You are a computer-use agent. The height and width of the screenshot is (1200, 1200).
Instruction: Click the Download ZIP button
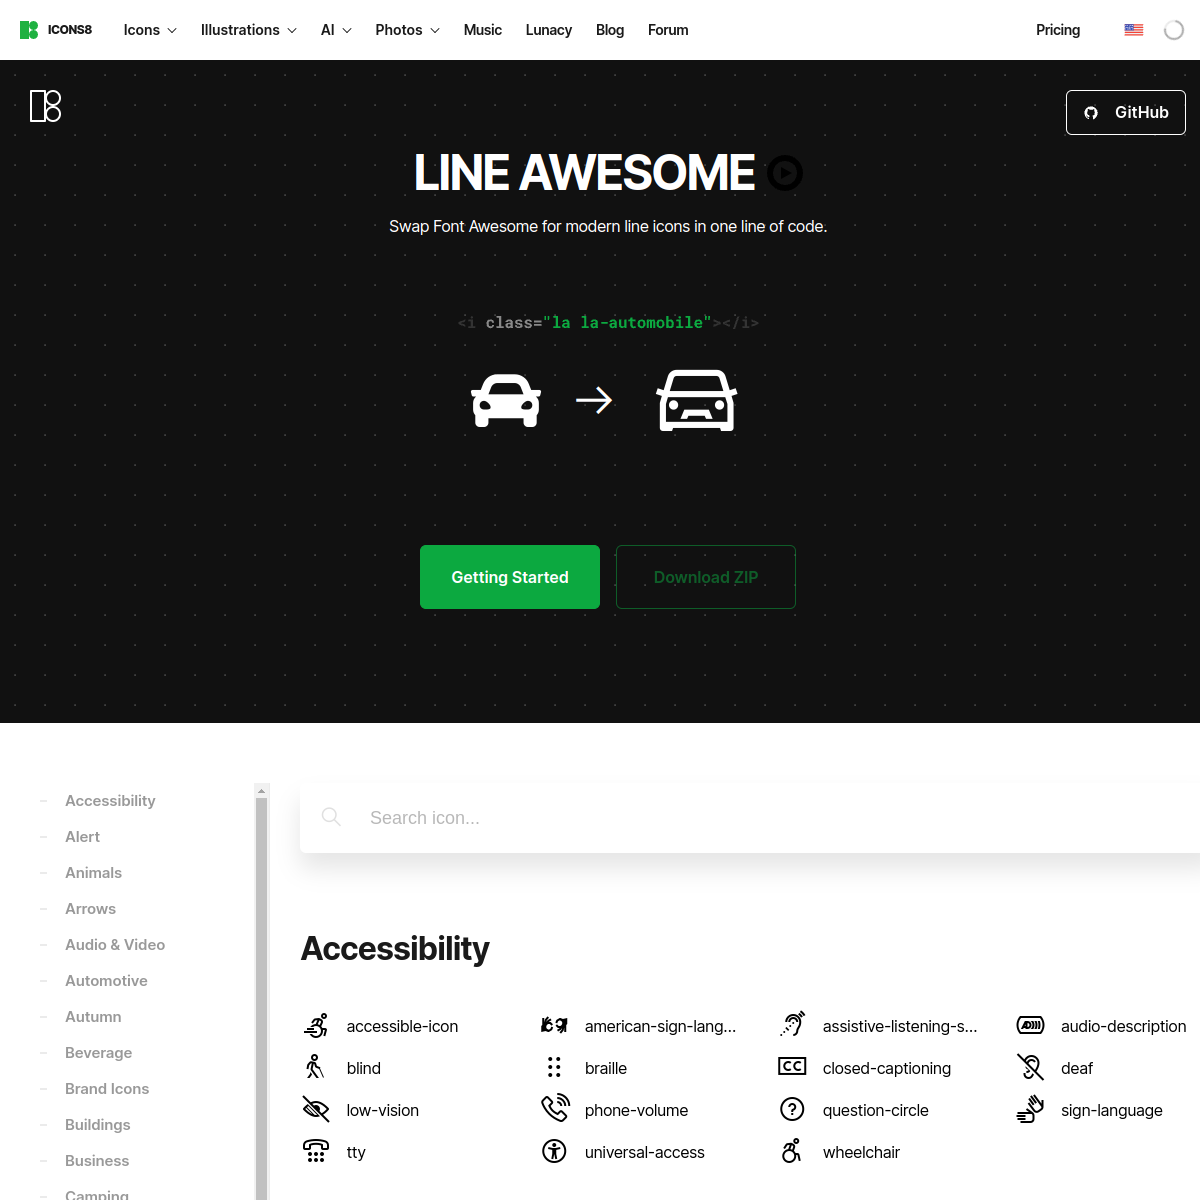(x=706, y=577)
